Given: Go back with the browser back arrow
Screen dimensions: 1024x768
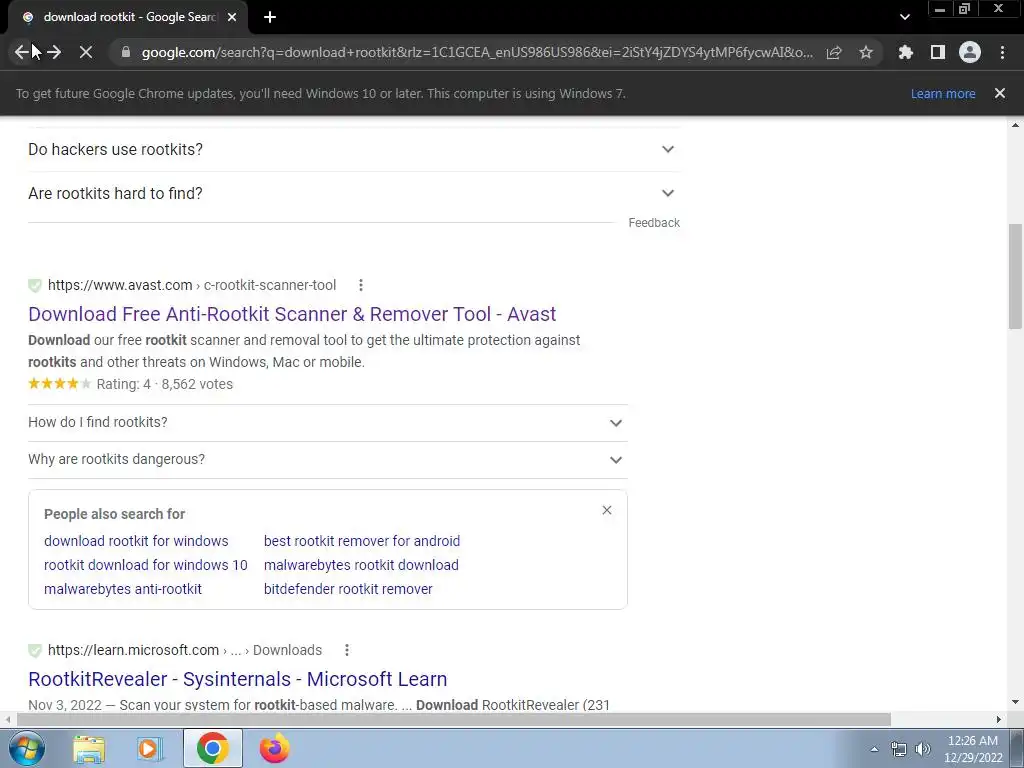Looking at the screenshot, I should coord(22,52).
